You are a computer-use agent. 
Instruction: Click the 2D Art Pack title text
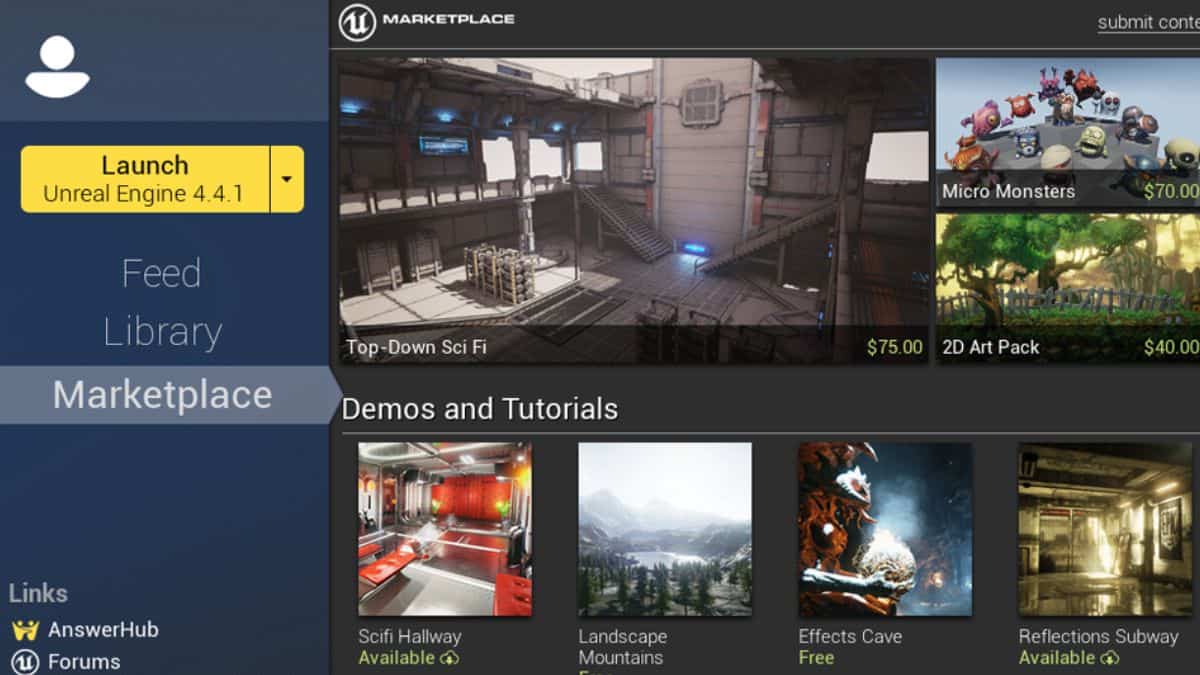[x=991, y=347]
